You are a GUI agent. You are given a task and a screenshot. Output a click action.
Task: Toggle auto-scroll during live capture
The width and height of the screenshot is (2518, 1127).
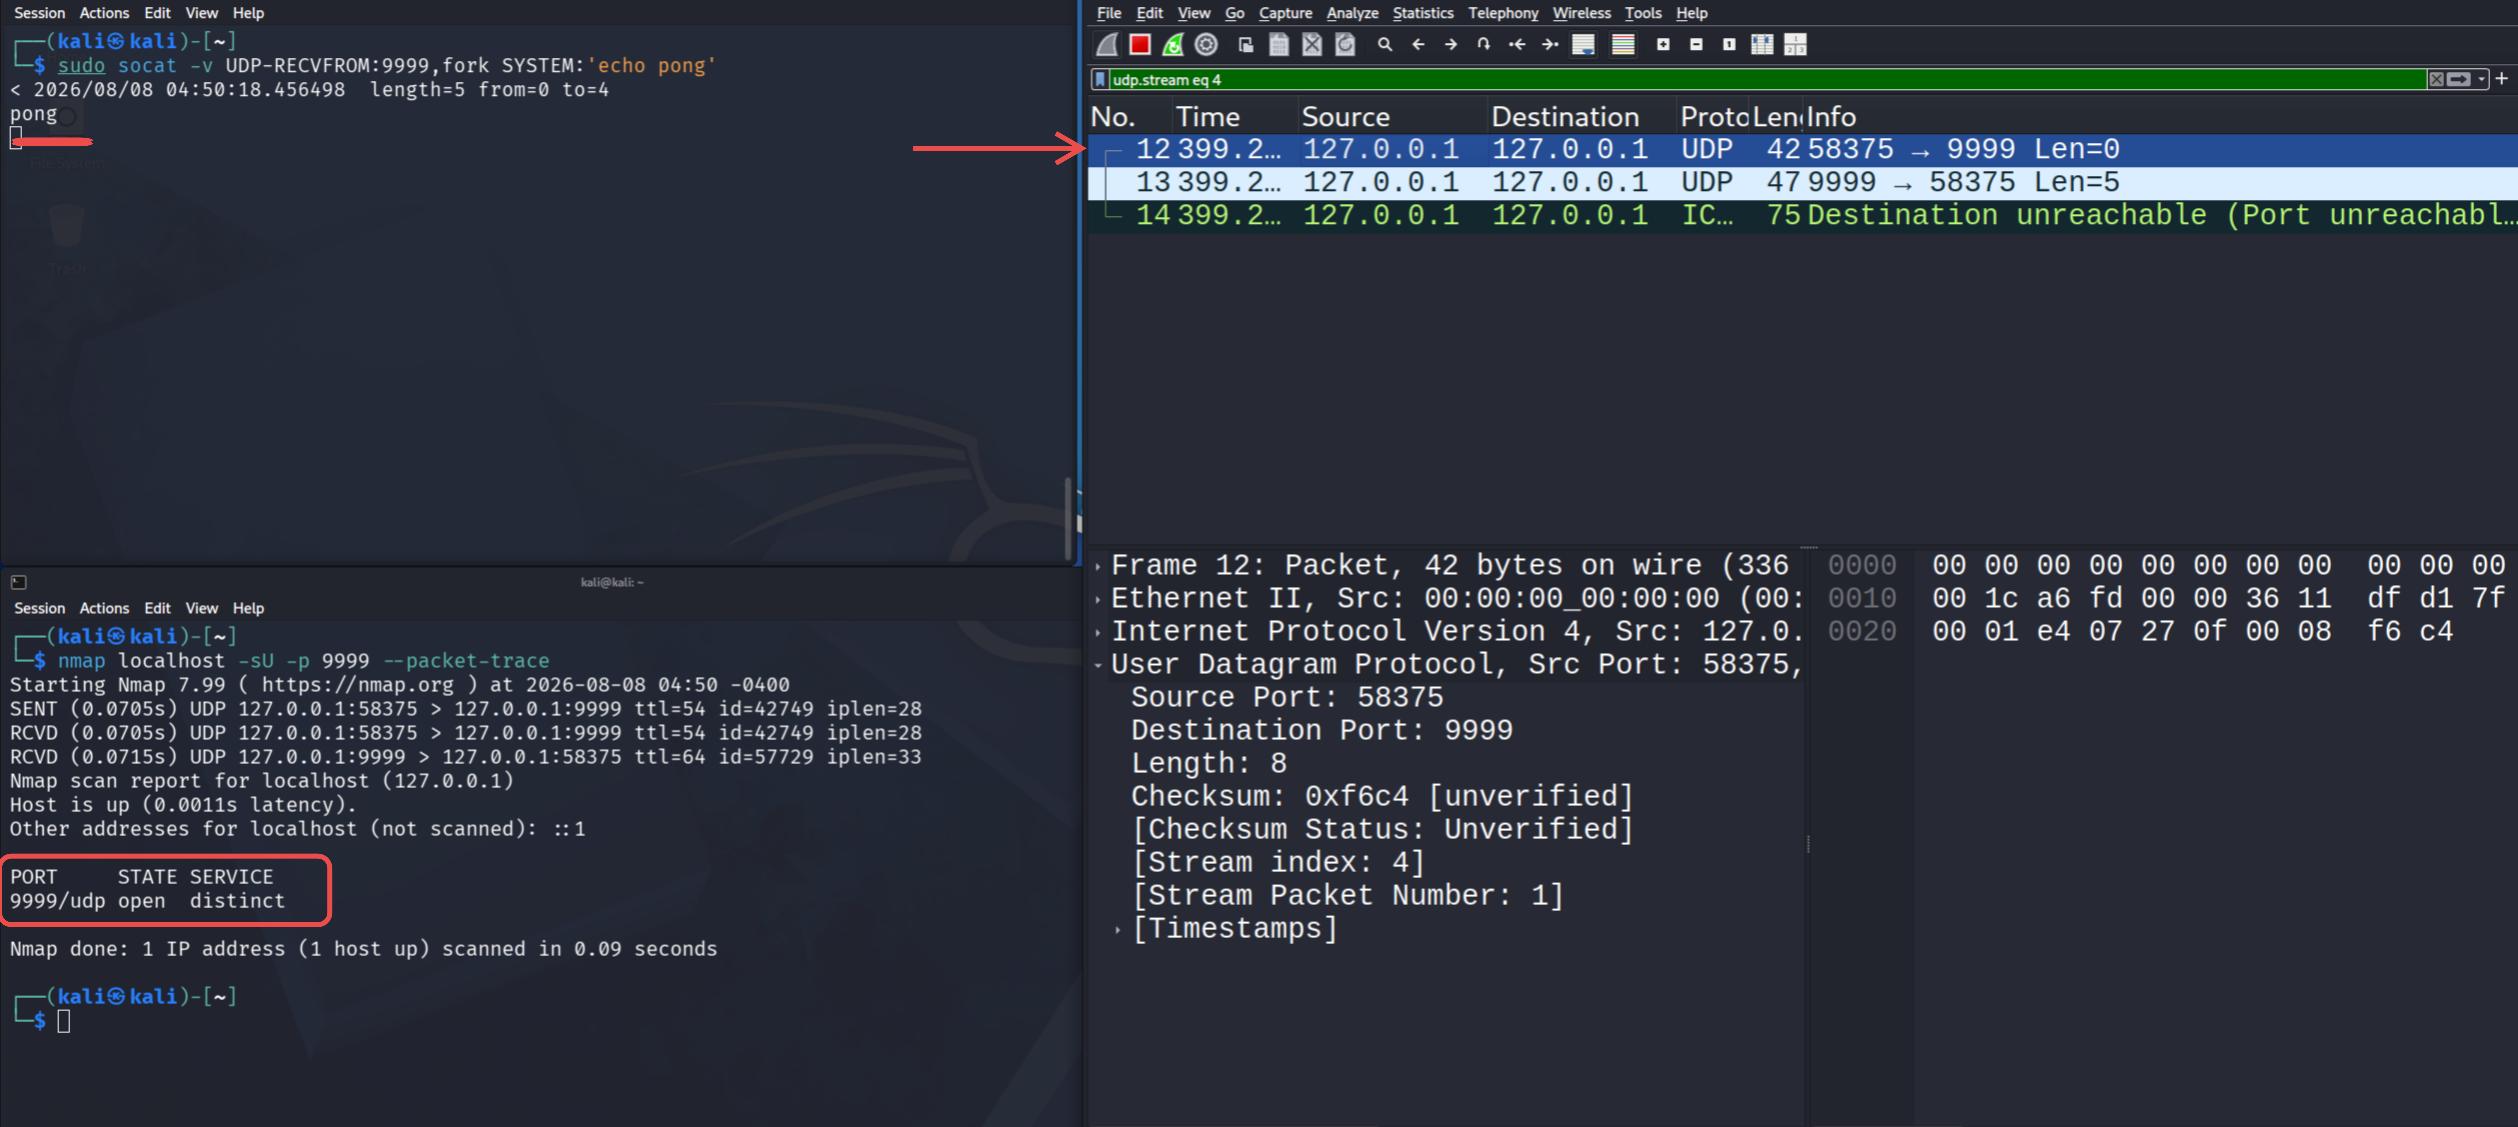click(1583, 44)
